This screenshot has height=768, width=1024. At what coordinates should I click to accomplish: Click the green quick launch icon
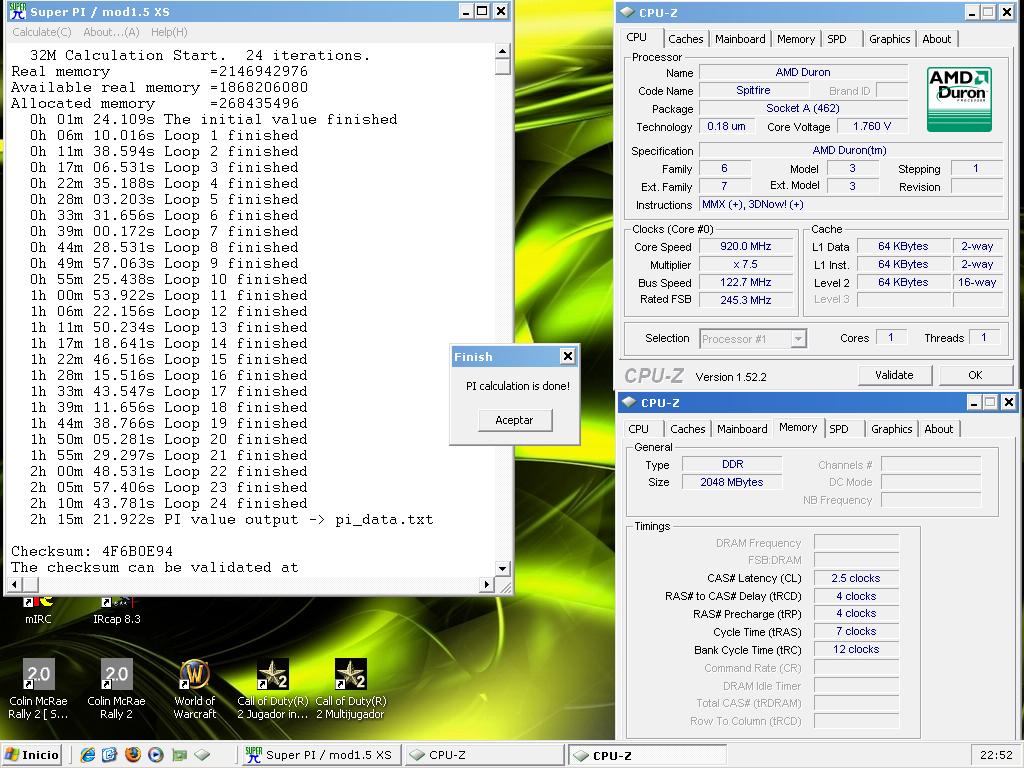point(179,755)
